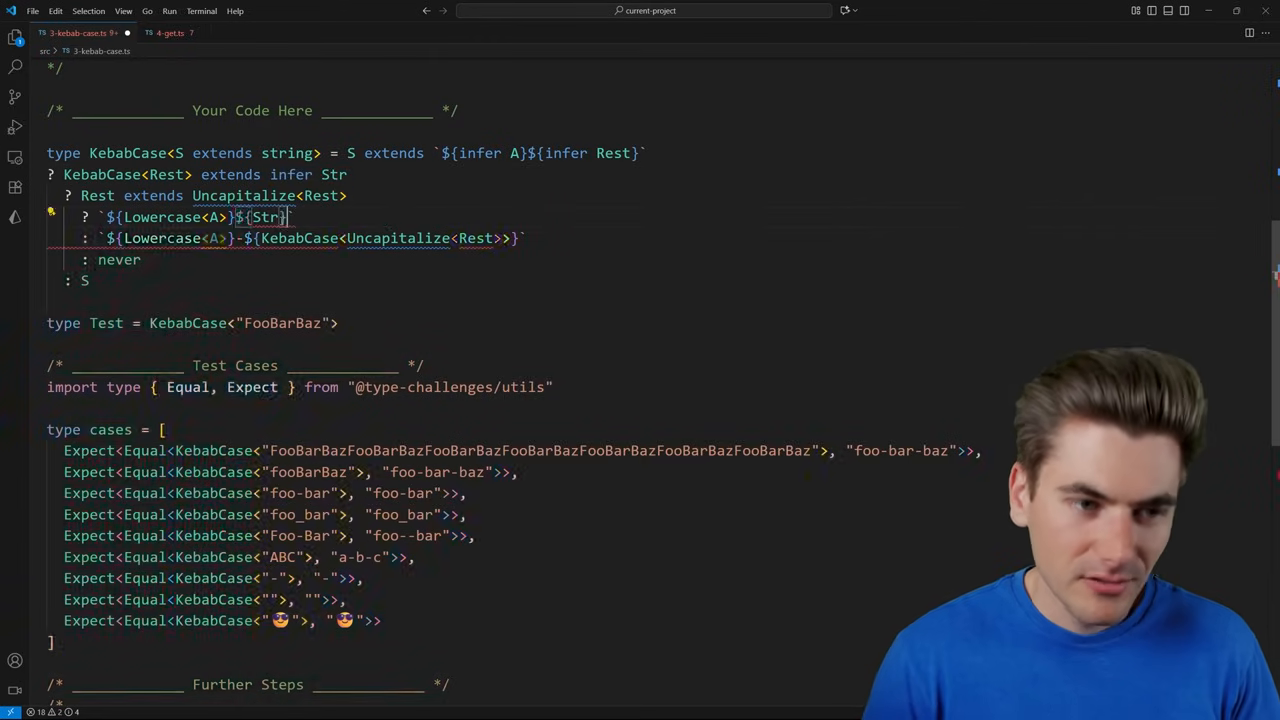This screenshot has width=1280, height=720.
Task: Open the Edit menu
Action: [x=56, y=11]
